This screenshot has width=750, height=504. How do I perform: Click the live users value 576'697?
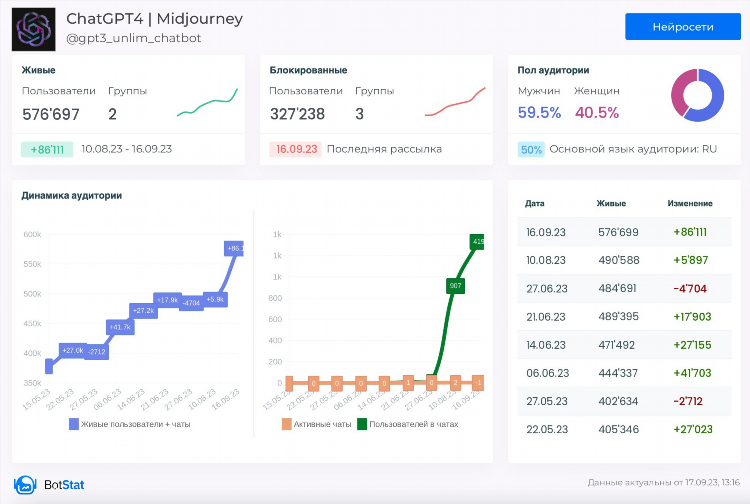point(51,114)
